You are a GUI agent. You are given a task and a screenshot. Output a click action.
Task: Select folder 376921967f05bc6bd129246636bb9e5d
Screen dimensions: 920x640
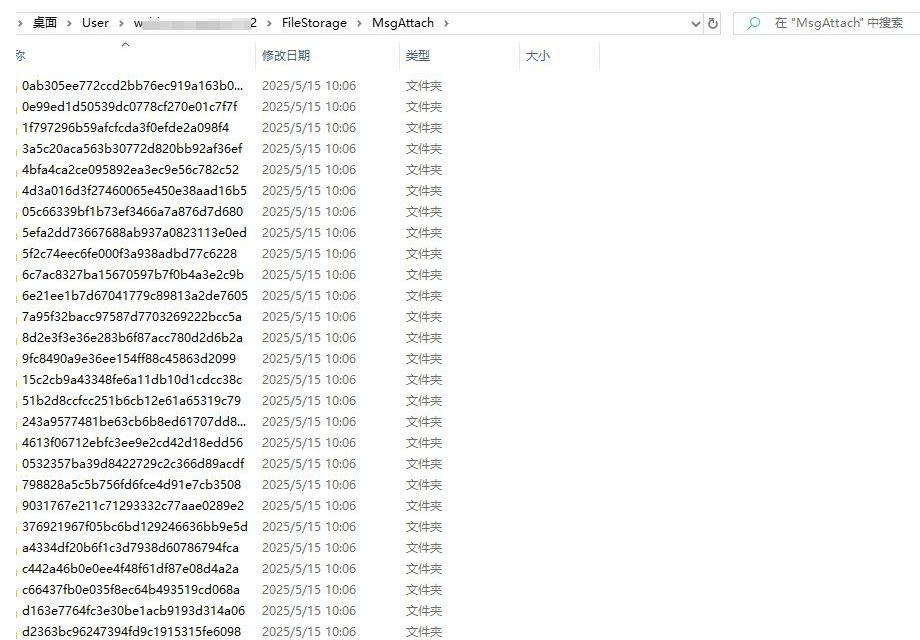(135, 527)
